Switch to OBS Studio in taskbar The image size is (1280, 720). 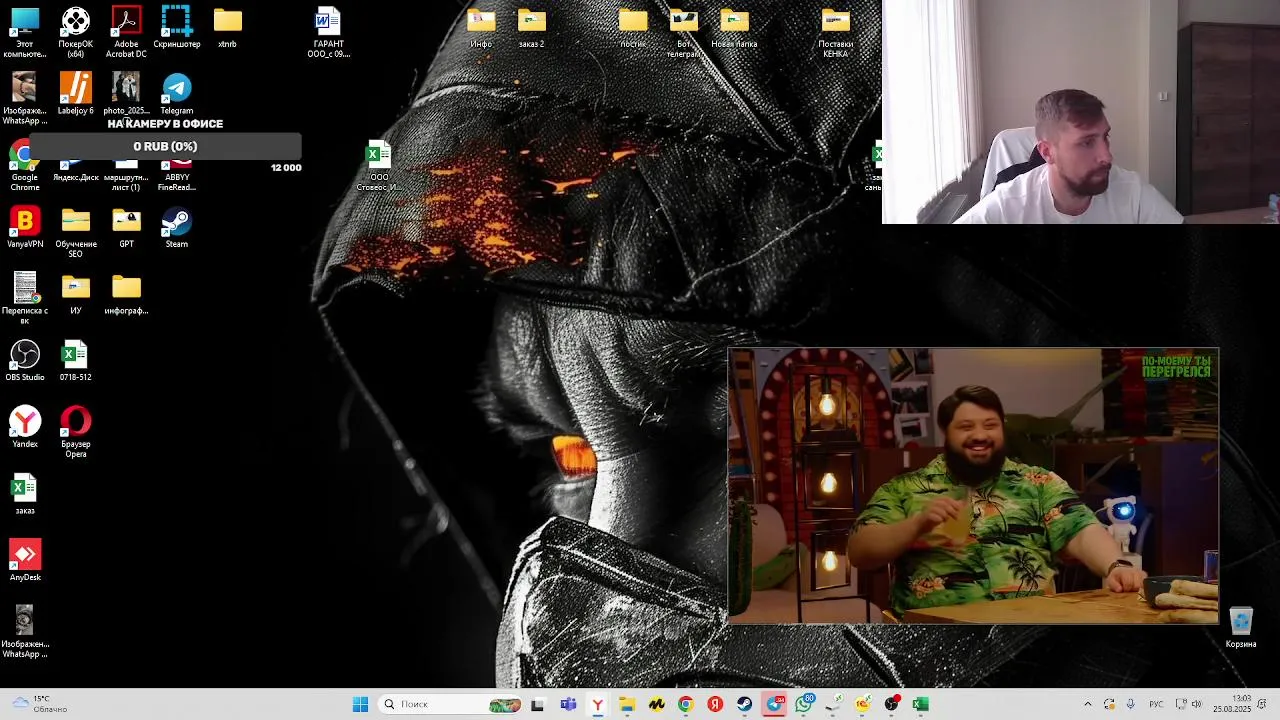point(892,704)
